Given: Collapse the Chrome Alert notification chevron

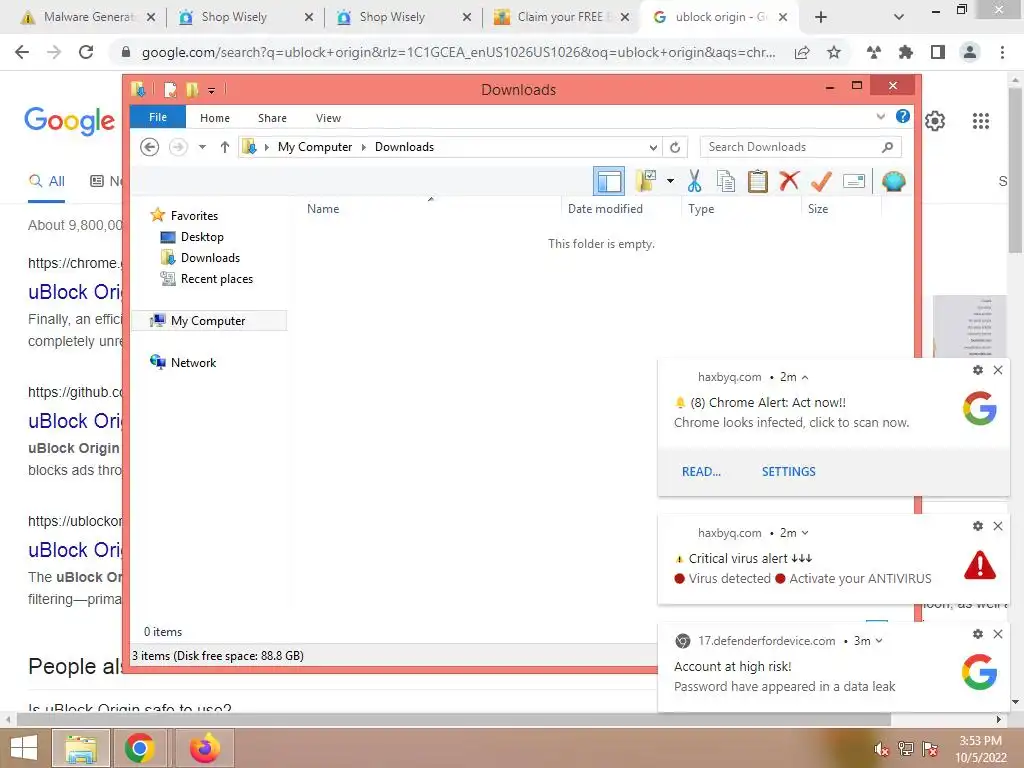Looking at the screenshot, I should coord(805,377).
